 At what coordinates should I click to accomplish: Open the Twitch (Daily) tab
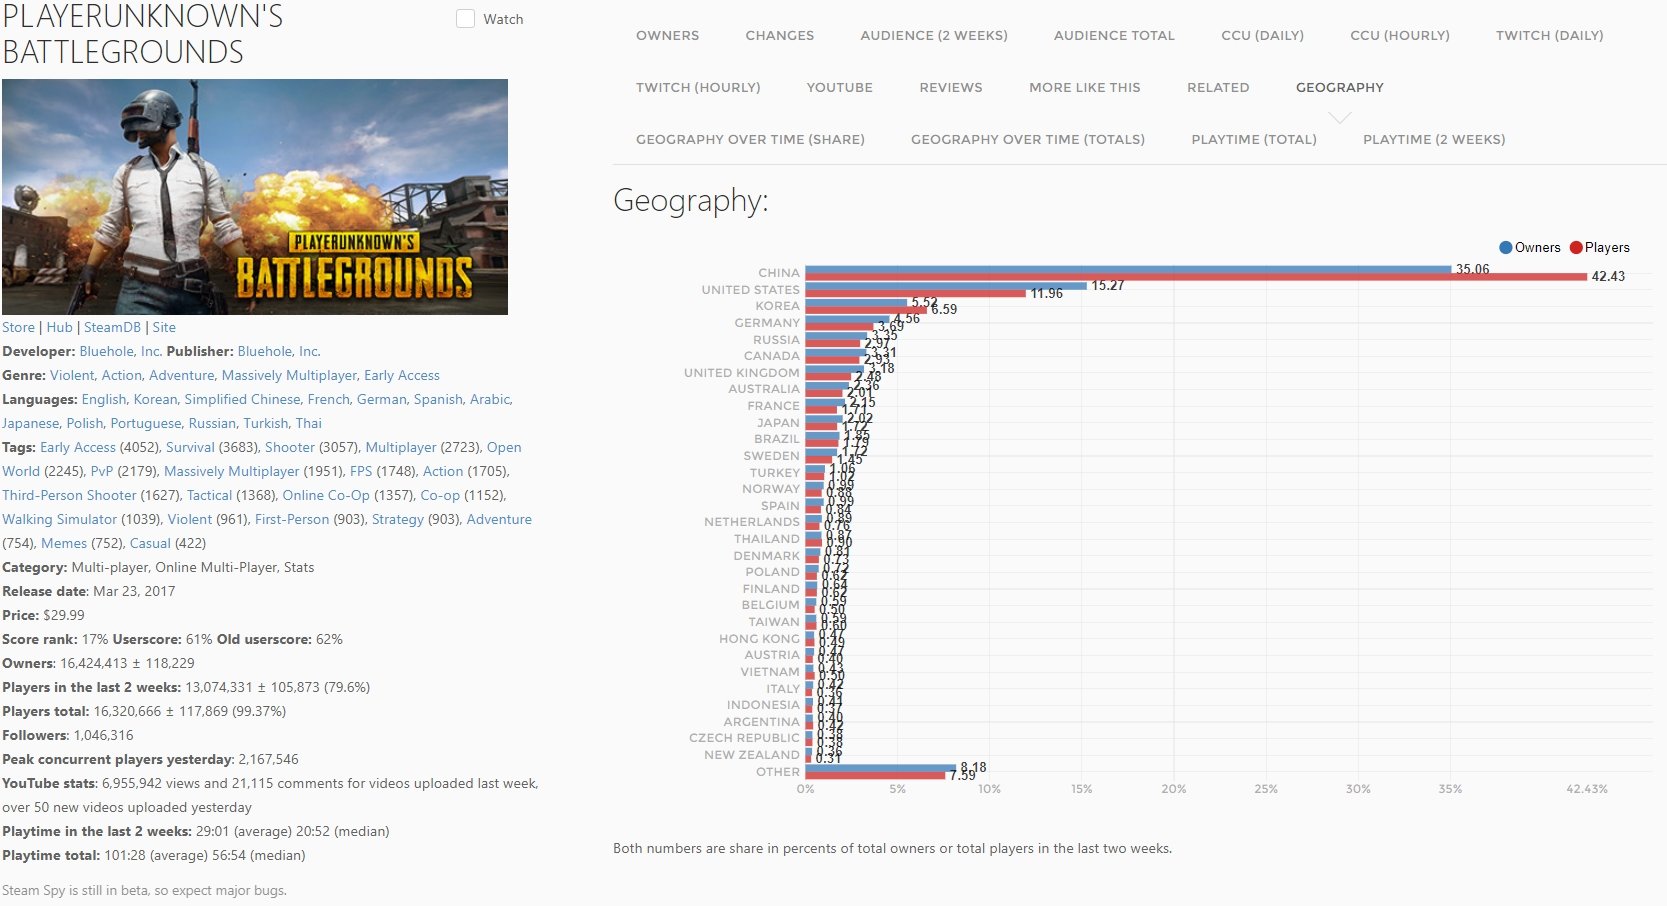[x=1550, y=35]
